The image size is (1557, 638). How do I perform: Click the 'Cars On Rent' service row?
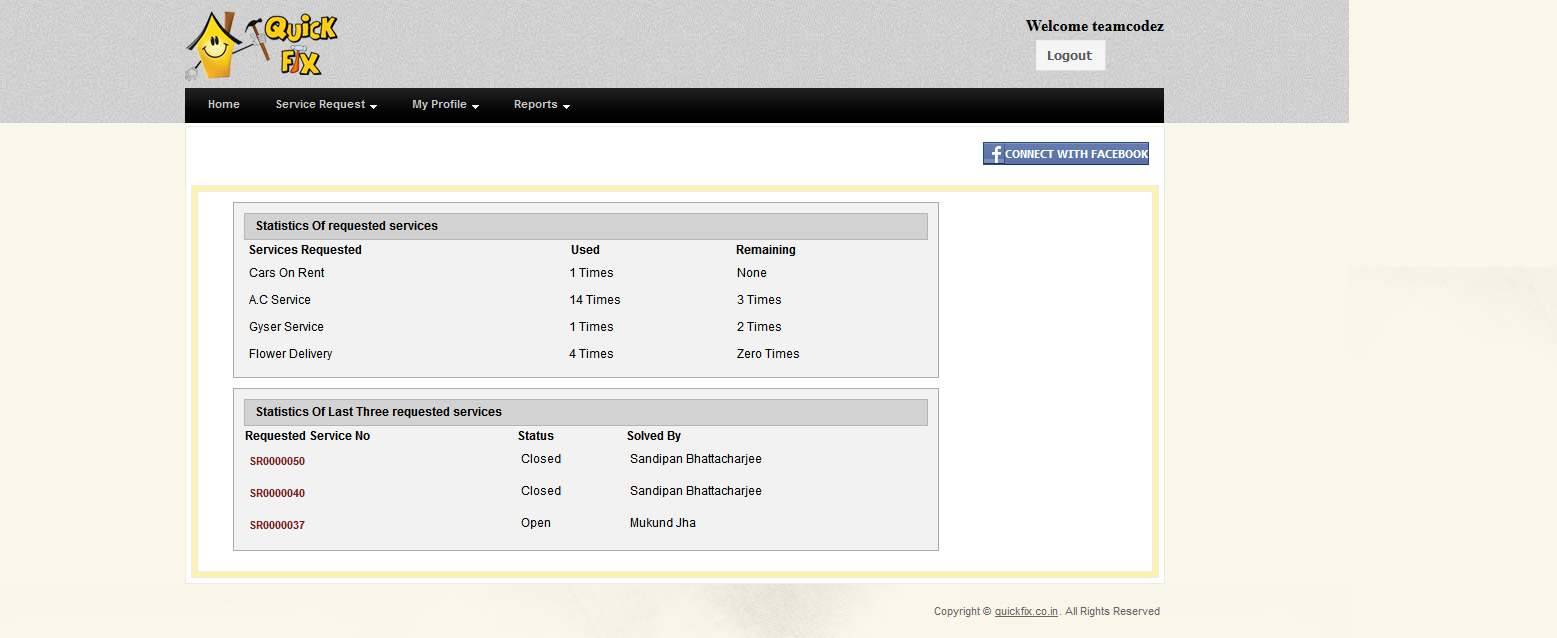586,273
